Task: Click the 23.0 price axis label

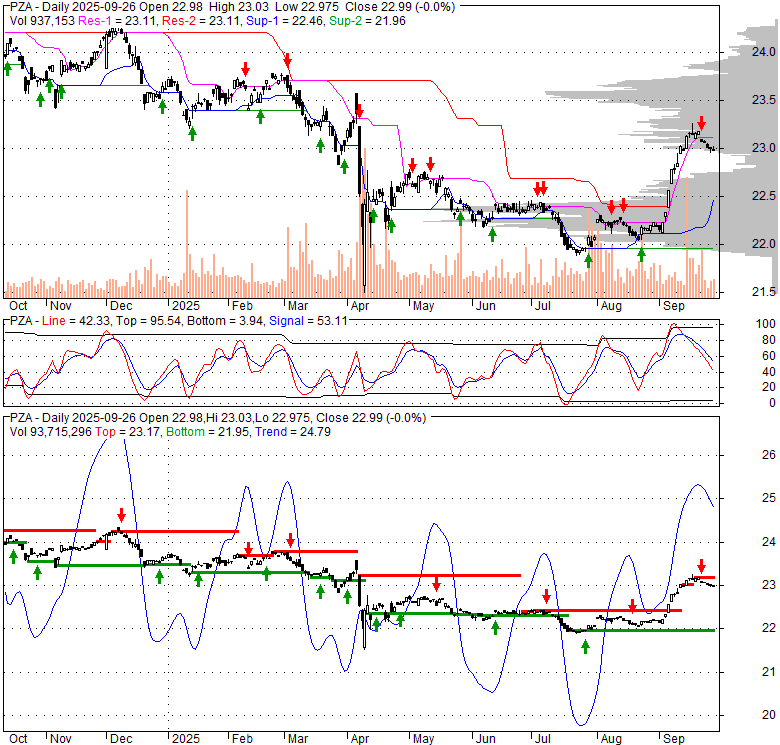Action: coord(764,148)
